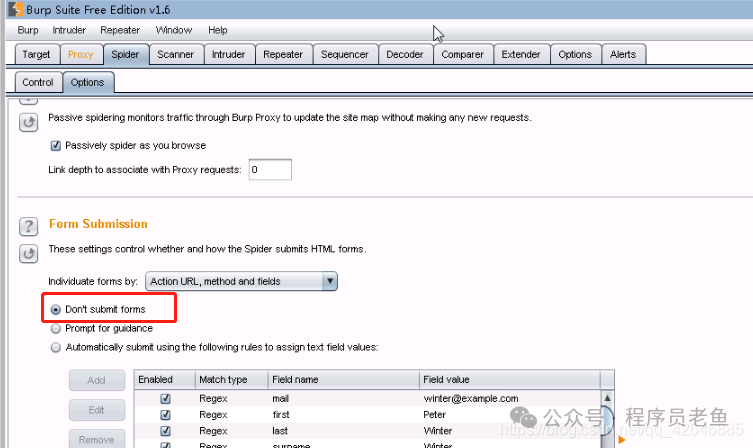
Task: Toggle Passively spider as you browse checkbox
Action: tap(56, 145)
